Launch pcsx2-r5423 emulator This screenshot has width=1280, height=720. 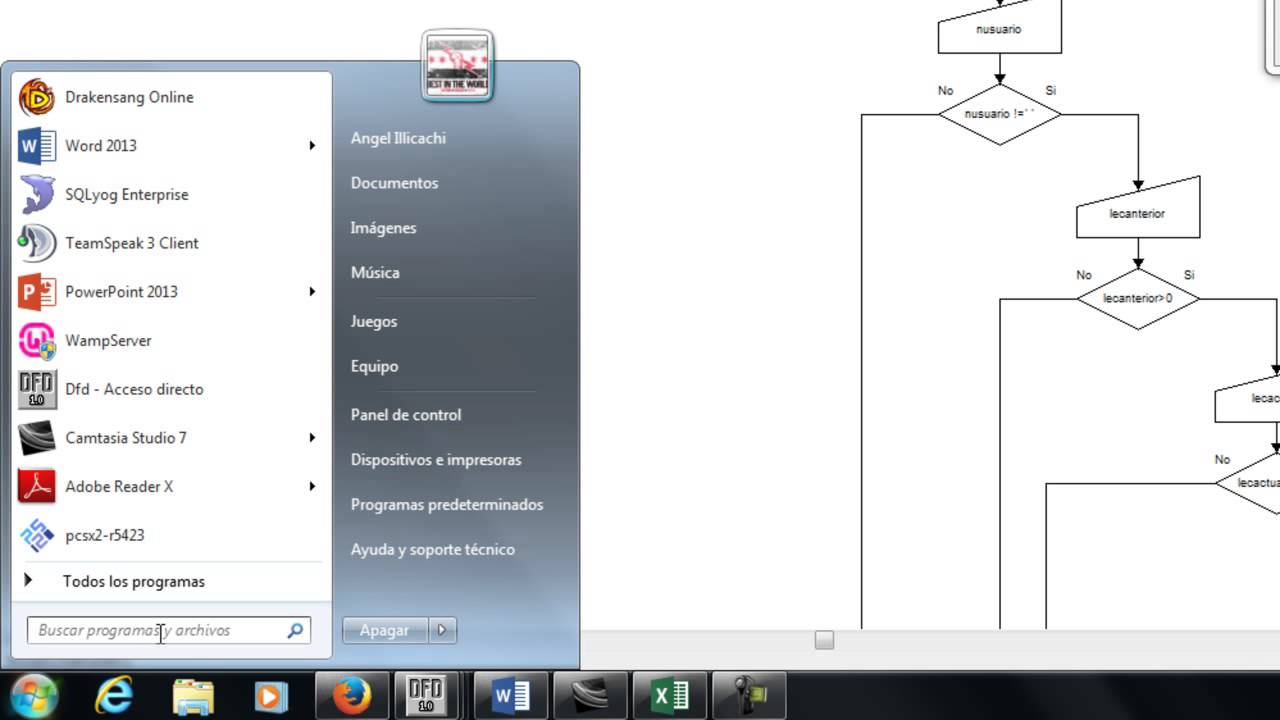[x=170, y=535]
